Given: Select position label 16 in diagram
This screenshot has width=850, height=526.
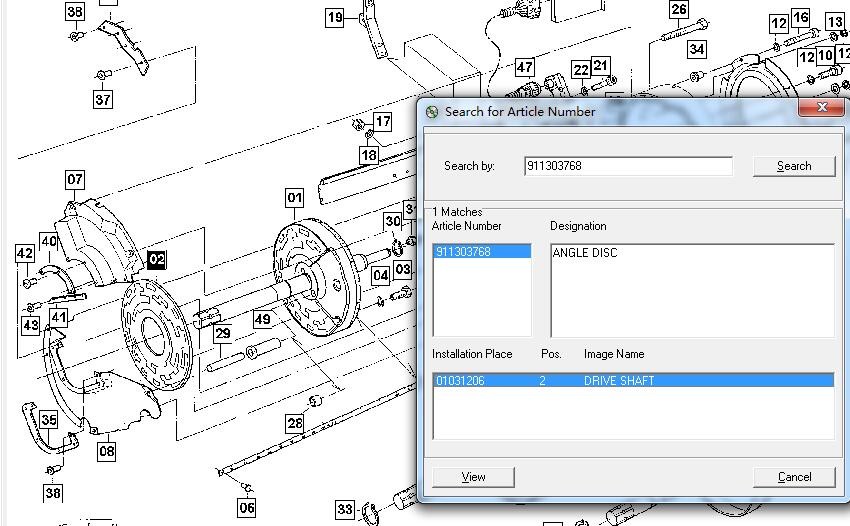Looking at the screenshot, I should pyautogui.click(x=801, y=17).
